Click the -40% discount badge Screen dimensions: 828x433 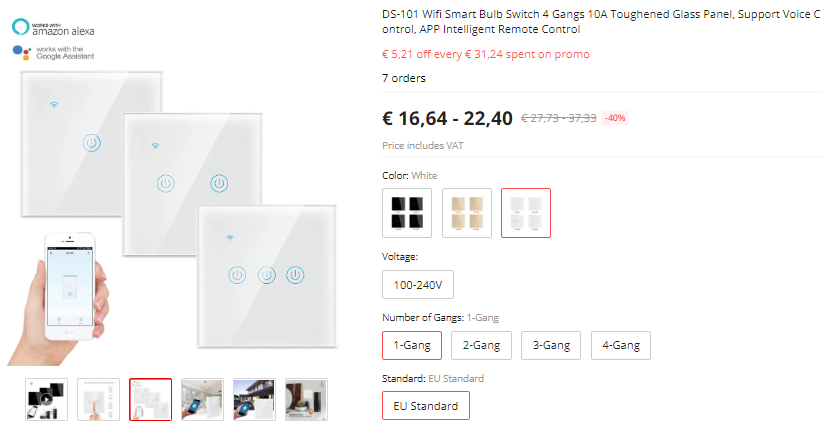pyautogui.click(x=615, y=118)
